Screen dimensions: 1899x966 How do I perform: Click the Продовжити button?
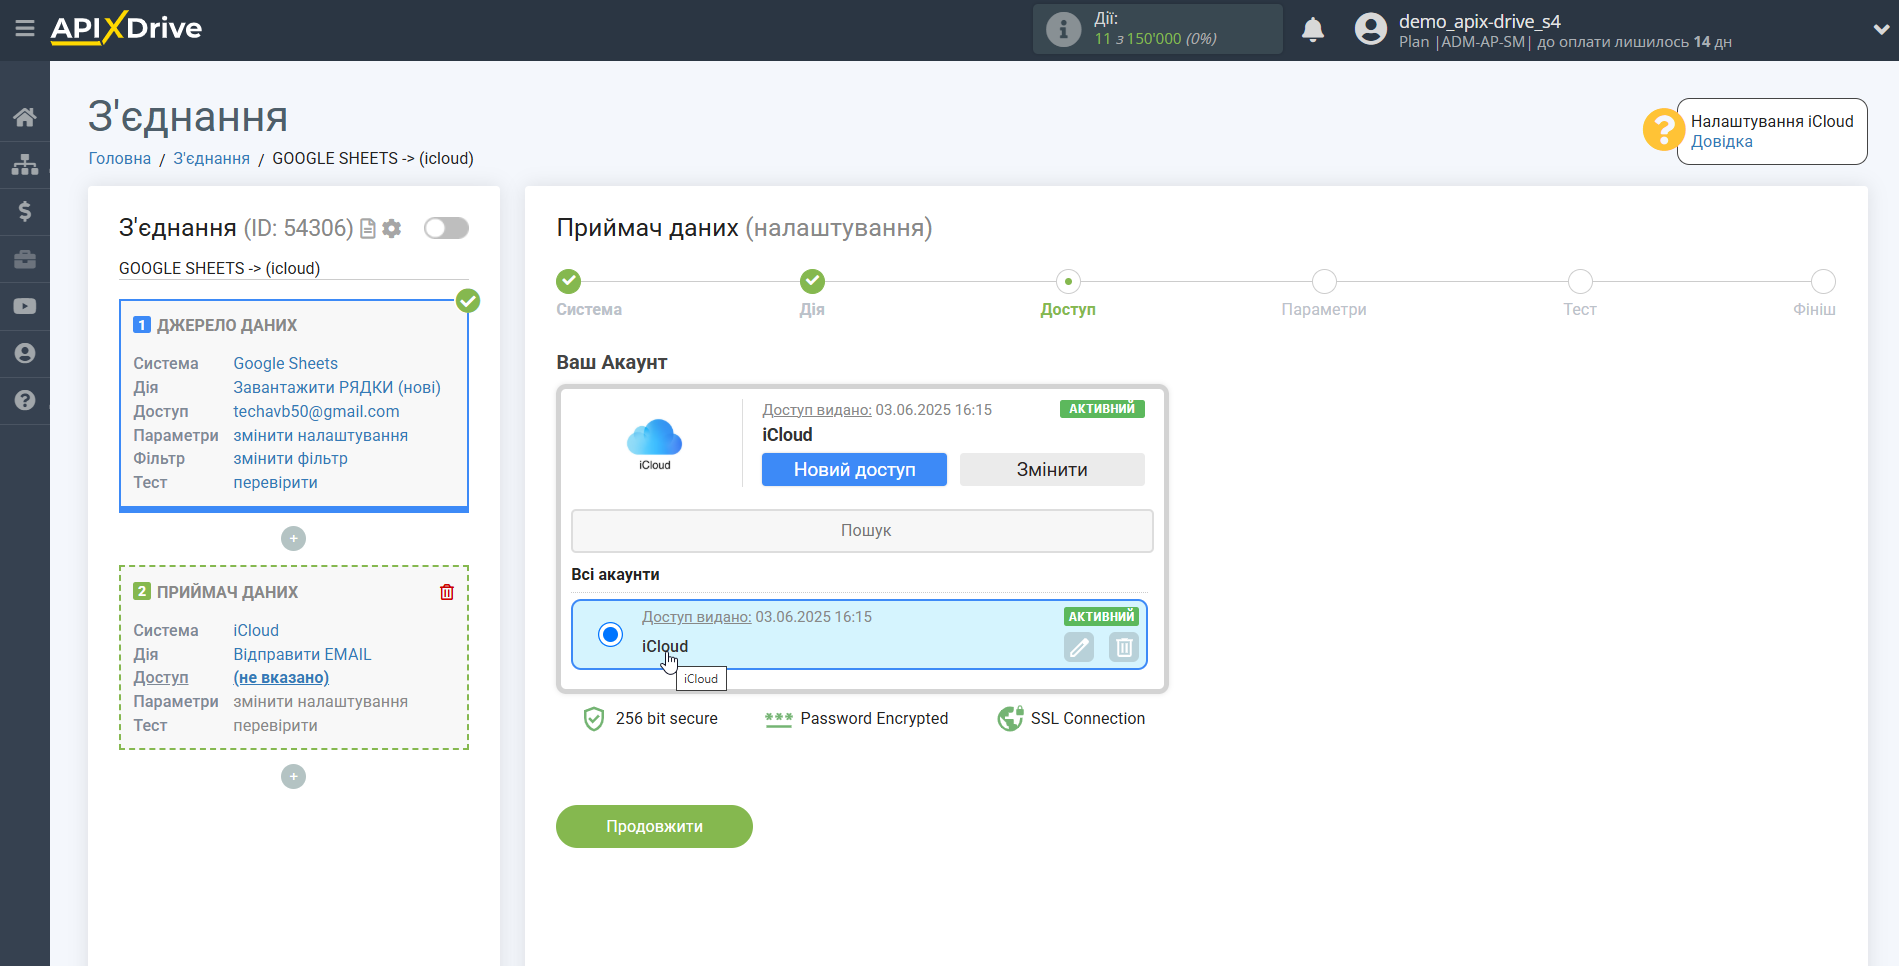click(654, 827)
